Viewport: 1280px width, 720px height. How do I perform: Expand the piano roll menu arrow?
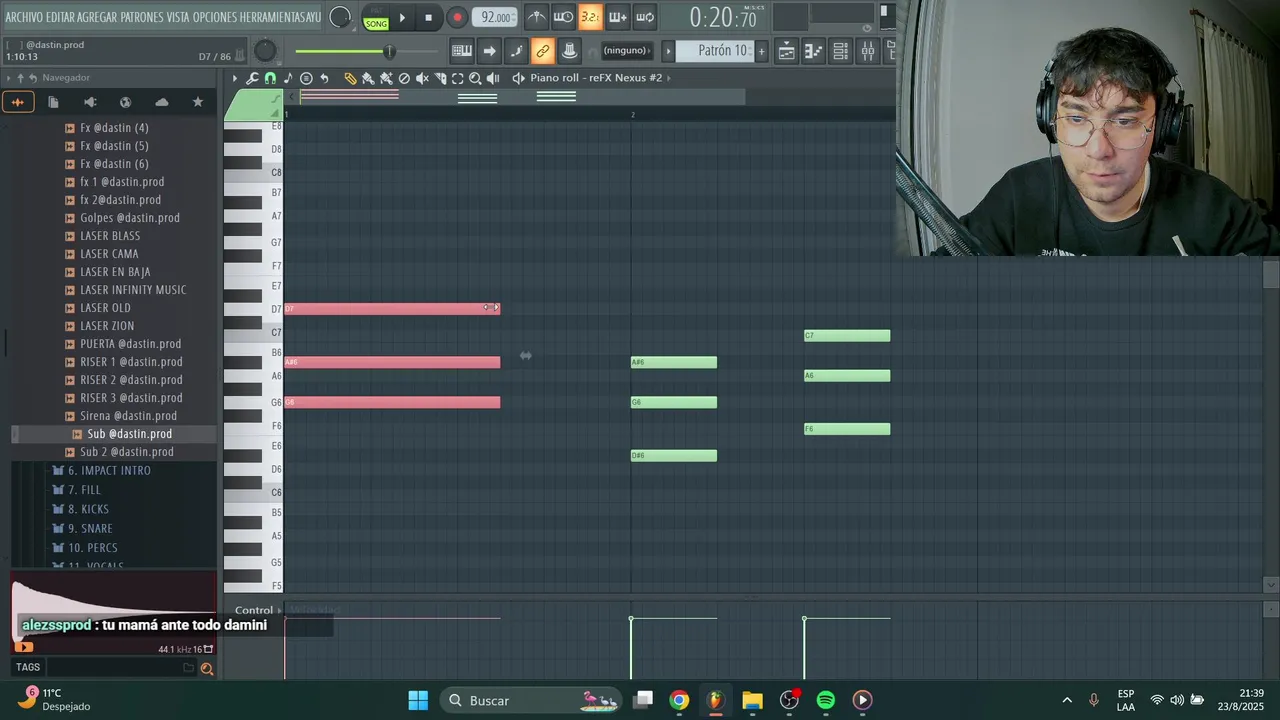[x=235, y=78]
